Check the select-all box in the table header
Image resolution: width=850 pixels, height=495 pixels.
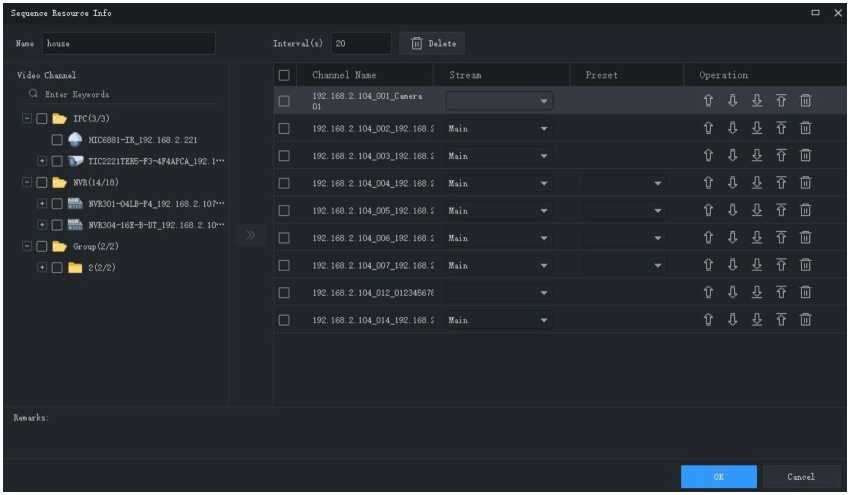point(284,75)
